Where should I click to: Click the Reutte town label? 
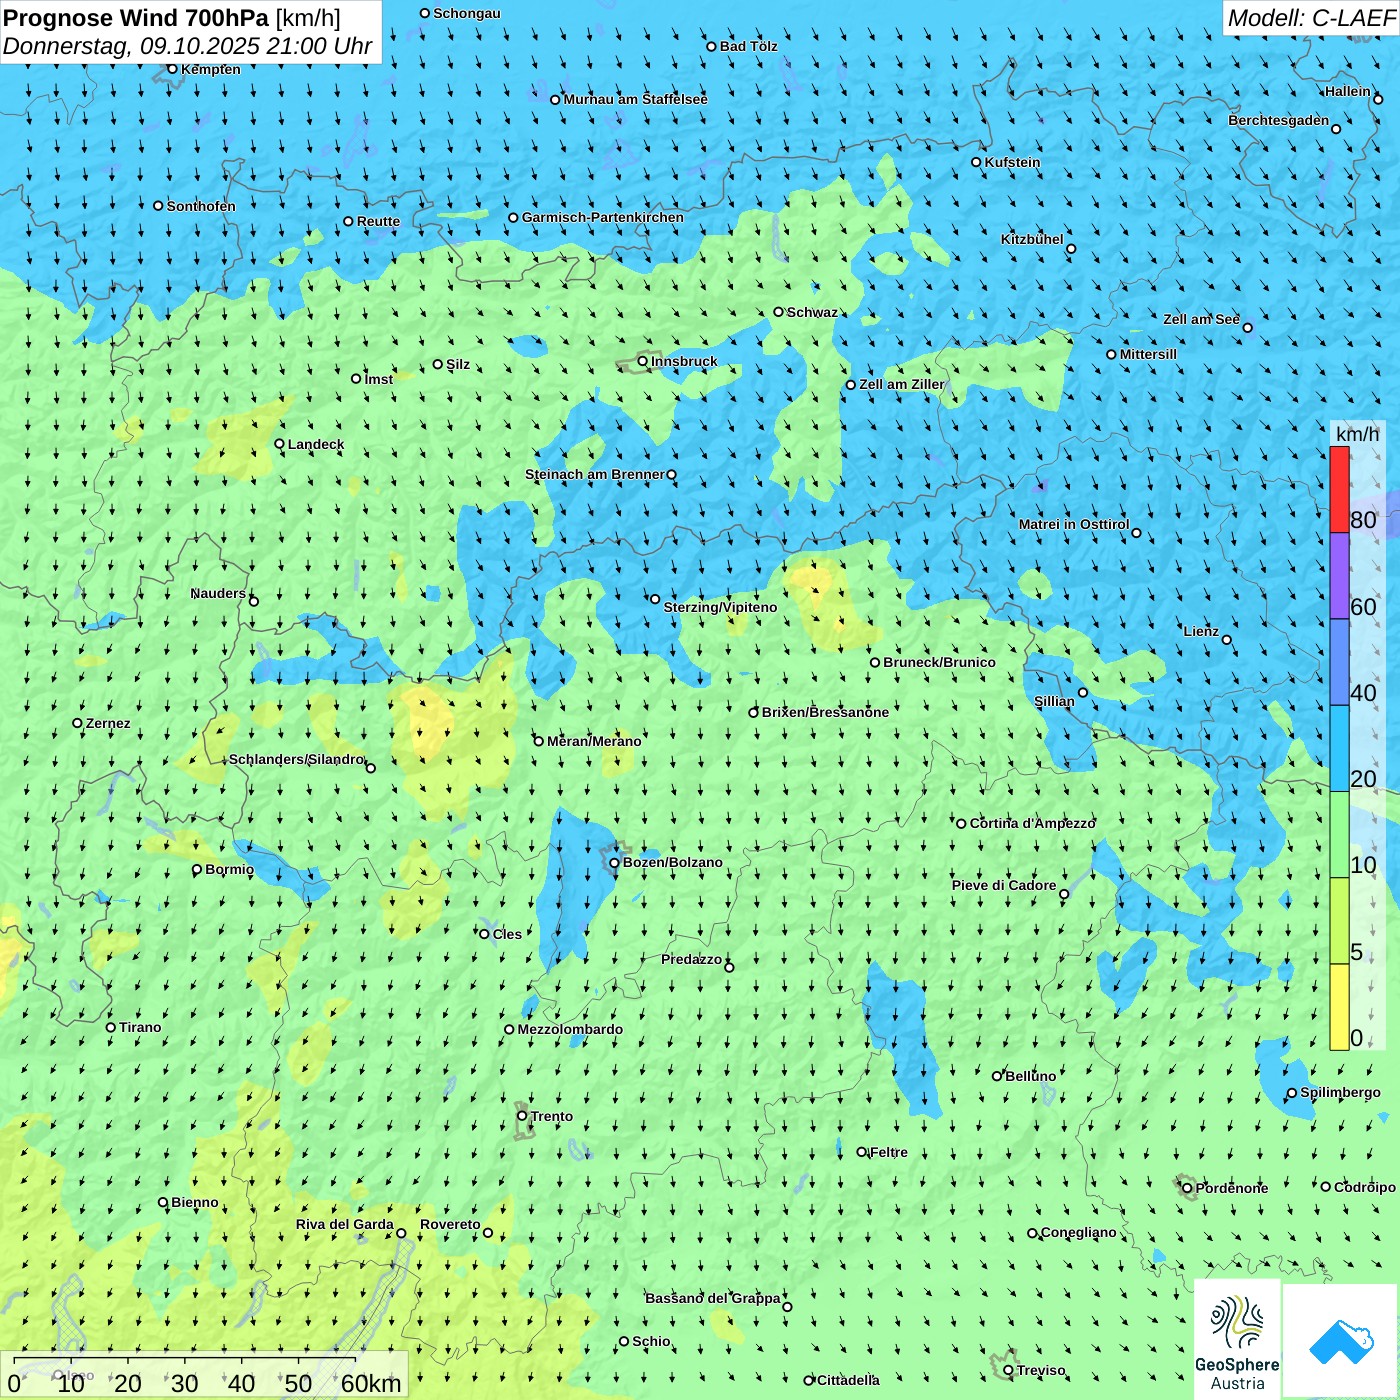coord(378,221)
